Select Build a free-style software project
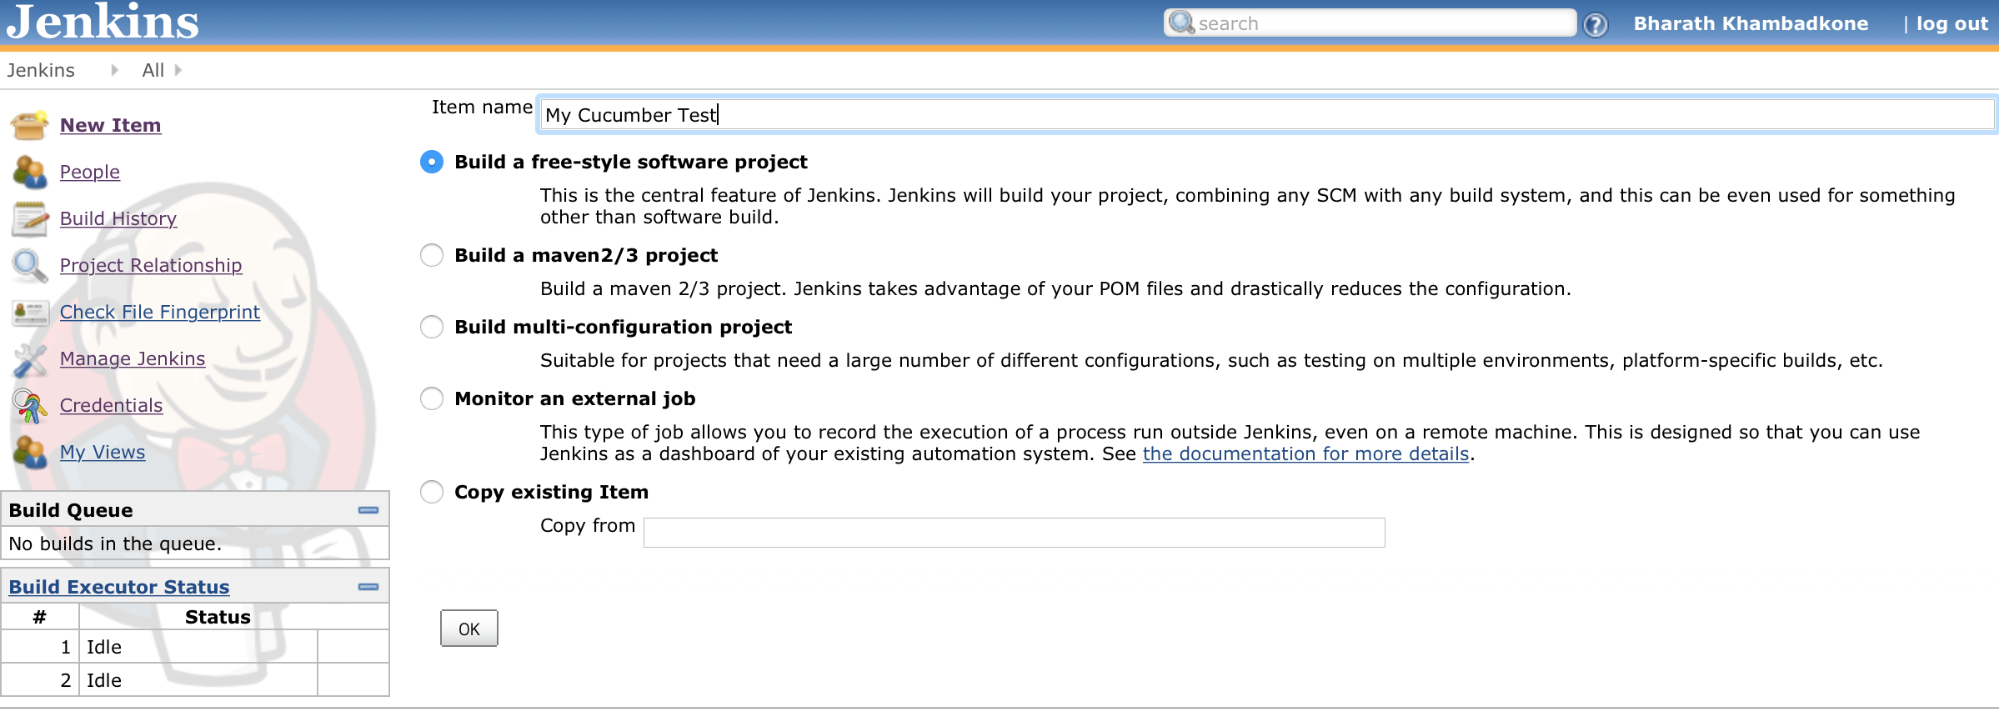Viewport: 1999px width, 709px height. [431, 162]
